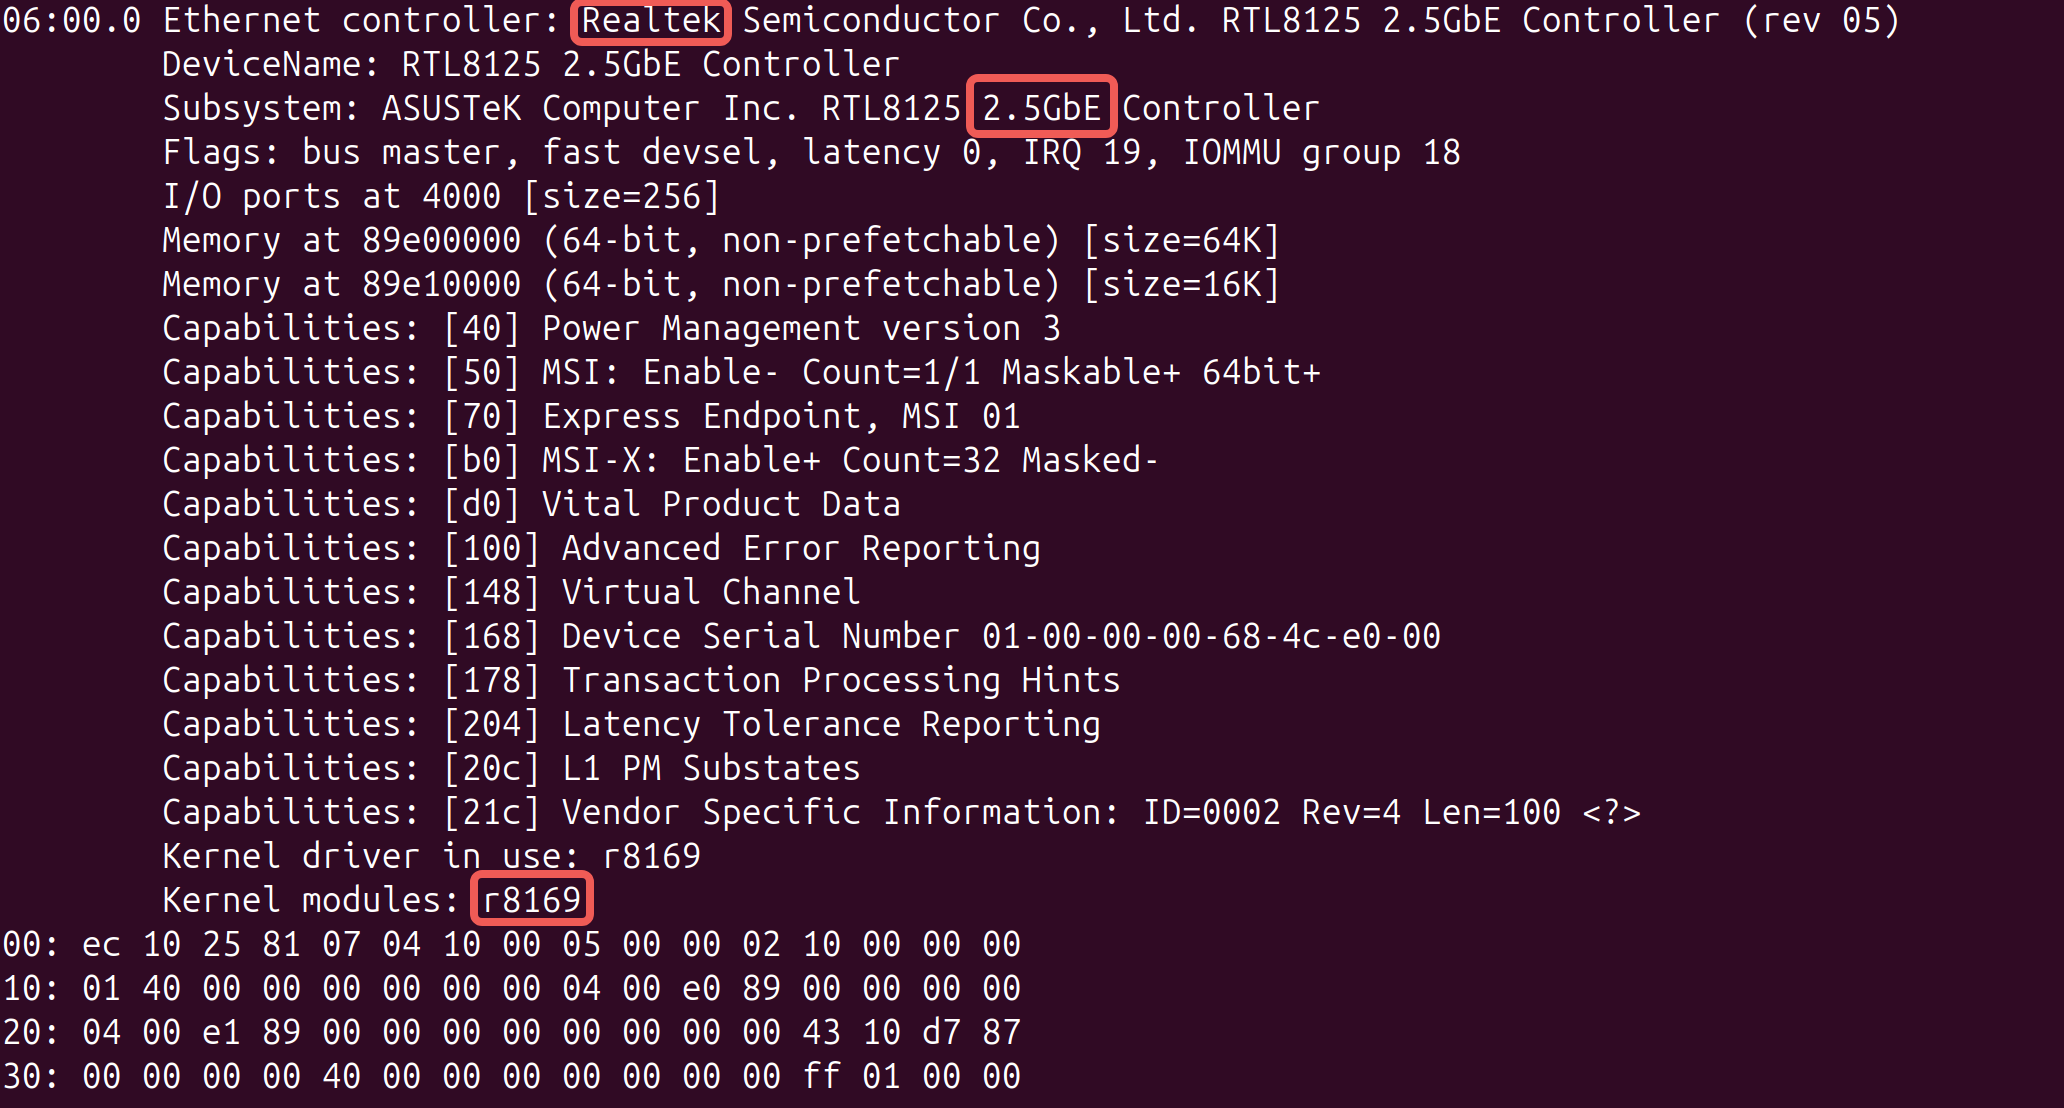The height and width of the screenshot is (1108, 2064).
Task: Click the boxed 2.5GbE text in Subsystem line
Action: click(1041, 107)
